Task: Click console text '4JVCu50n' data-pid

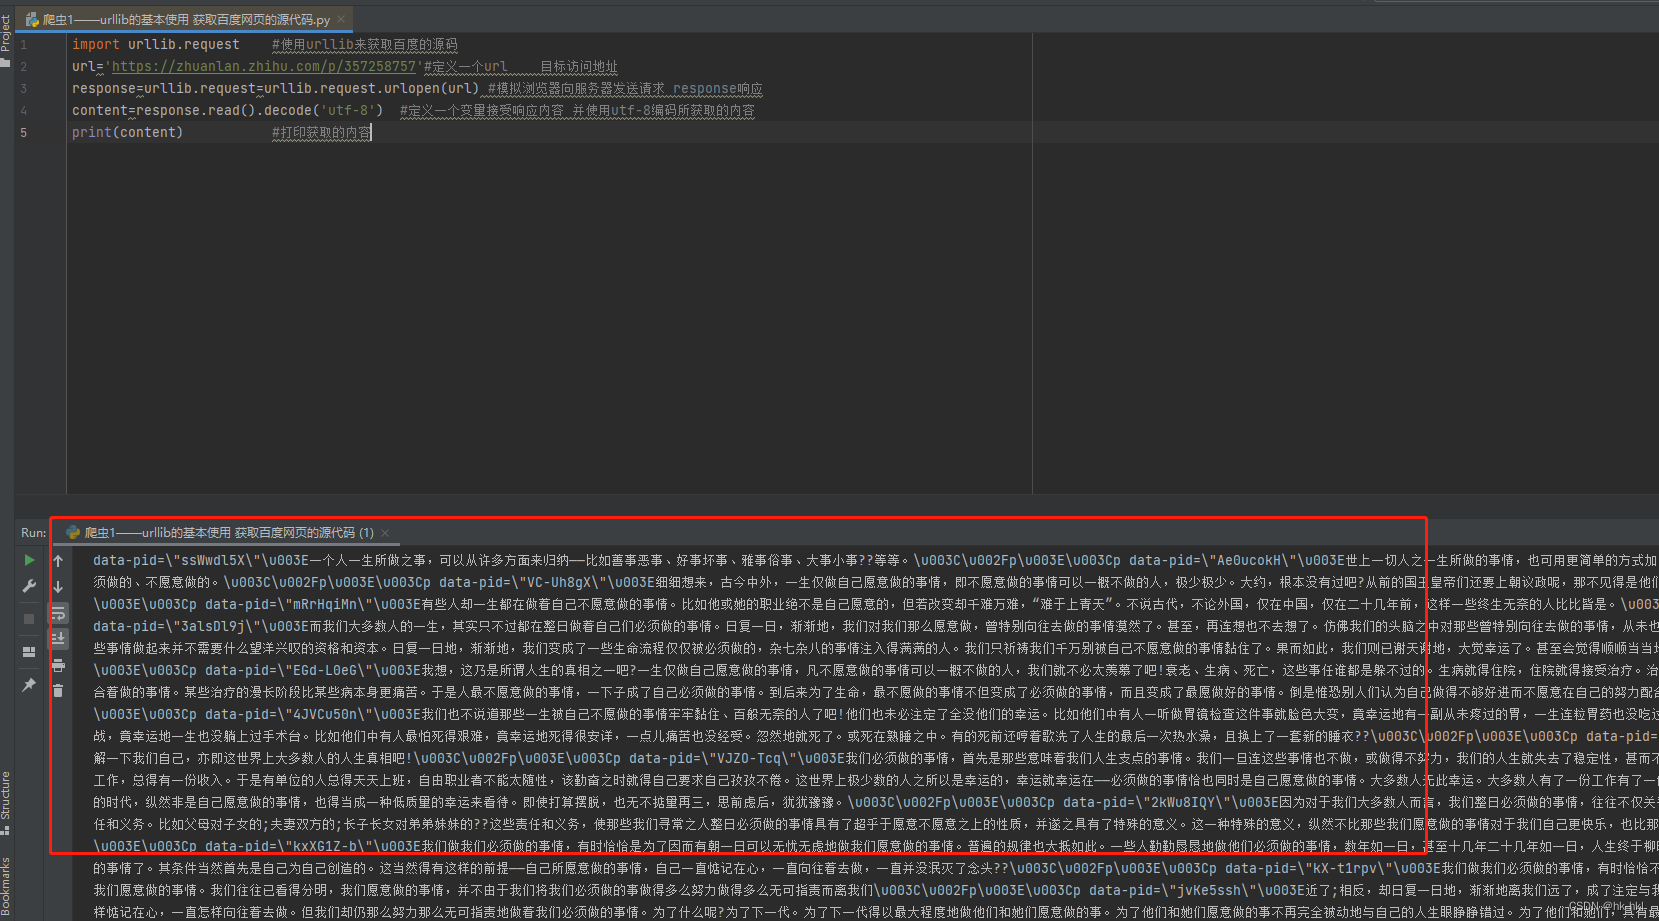Action: pyautogui.click(x=326, y=714)
